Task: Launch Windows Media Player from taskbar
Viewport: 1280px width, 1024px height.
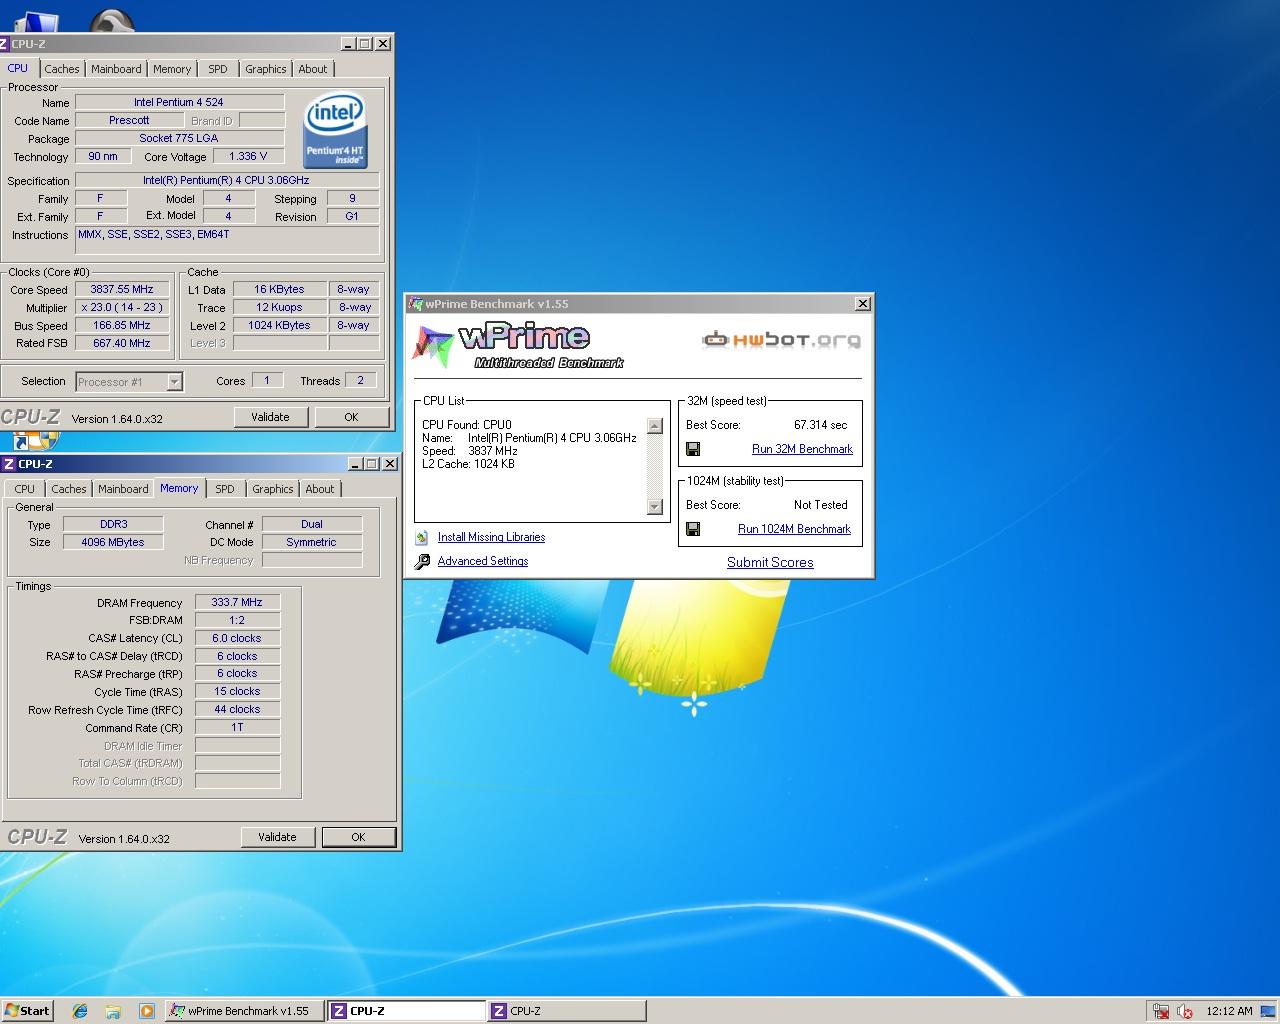Action: (x=146, y=1011)
